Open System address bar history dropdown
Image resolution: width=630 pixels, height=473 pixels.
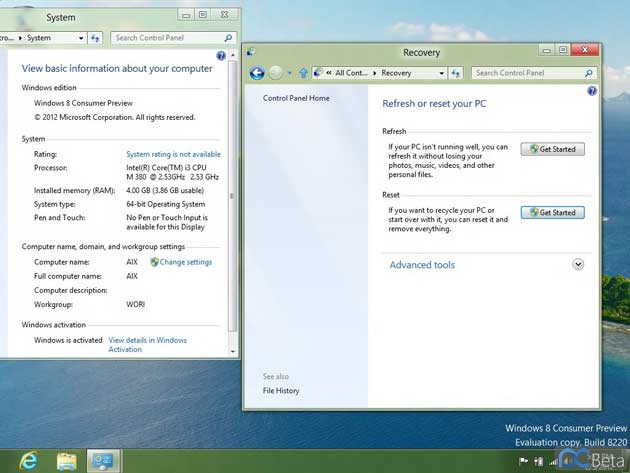click(80, 38)
